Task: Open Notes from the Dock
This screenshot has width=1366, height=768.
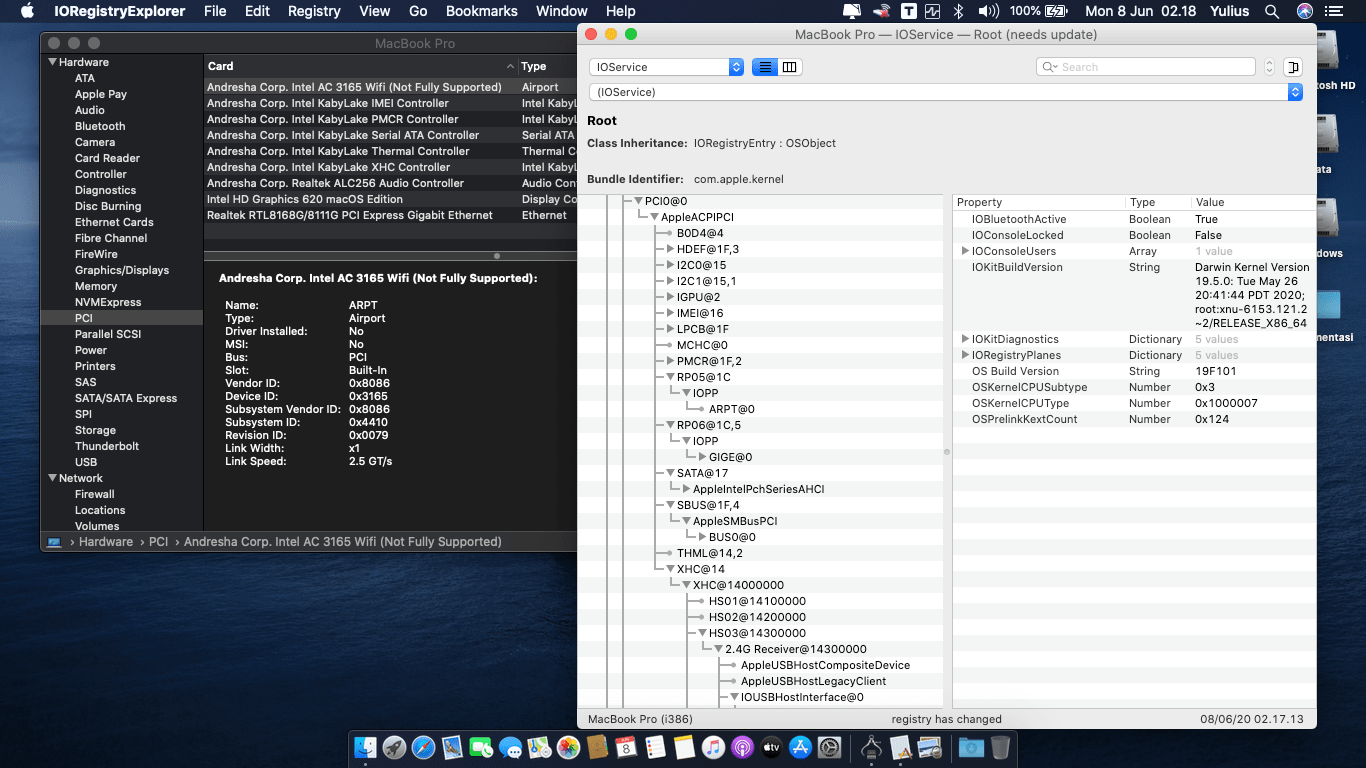Action: click(x=684, y=747)
